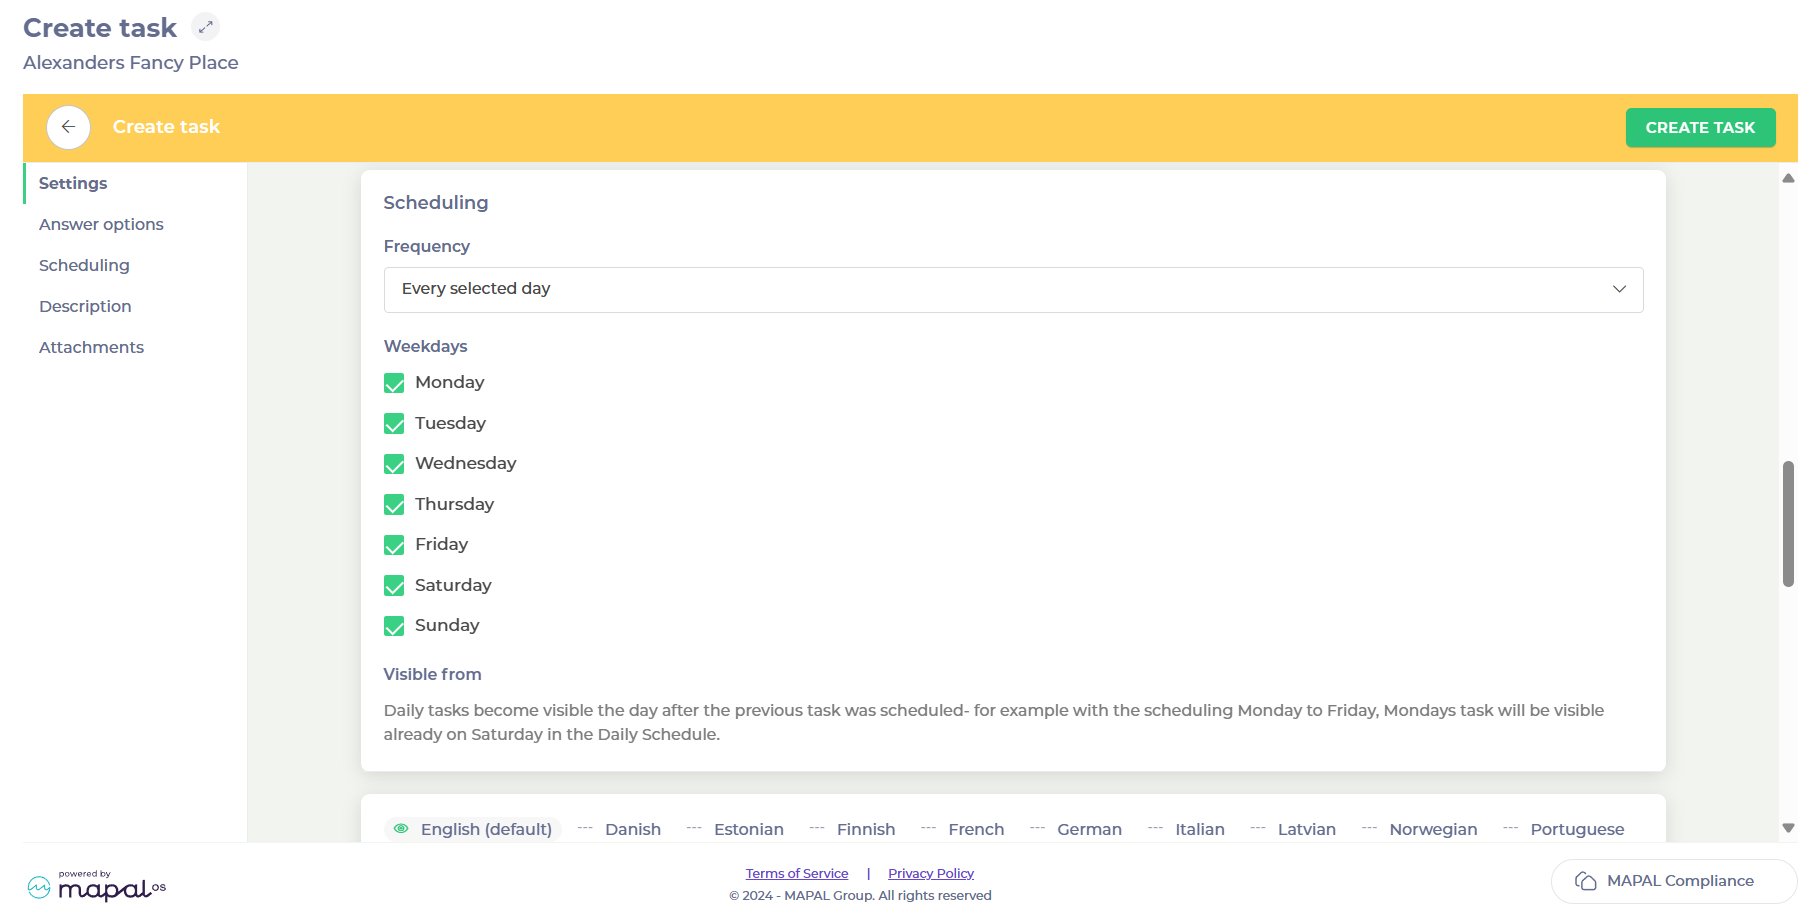Click the MAPAL Compliance cloud icon
This screenshot has width=1818, height=915.
click(1585, 881)
